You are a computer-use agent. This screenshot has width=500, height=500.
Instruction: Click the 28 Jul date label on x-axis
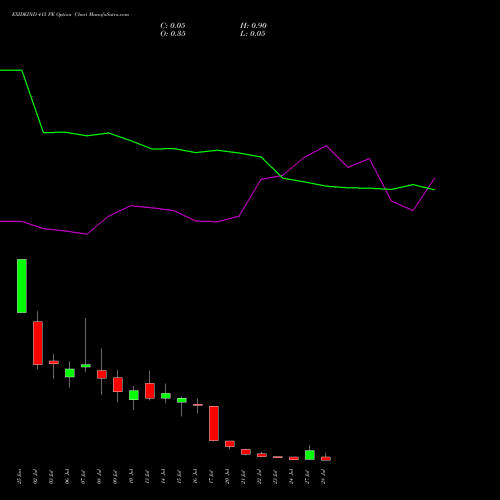tap(323, 477)
